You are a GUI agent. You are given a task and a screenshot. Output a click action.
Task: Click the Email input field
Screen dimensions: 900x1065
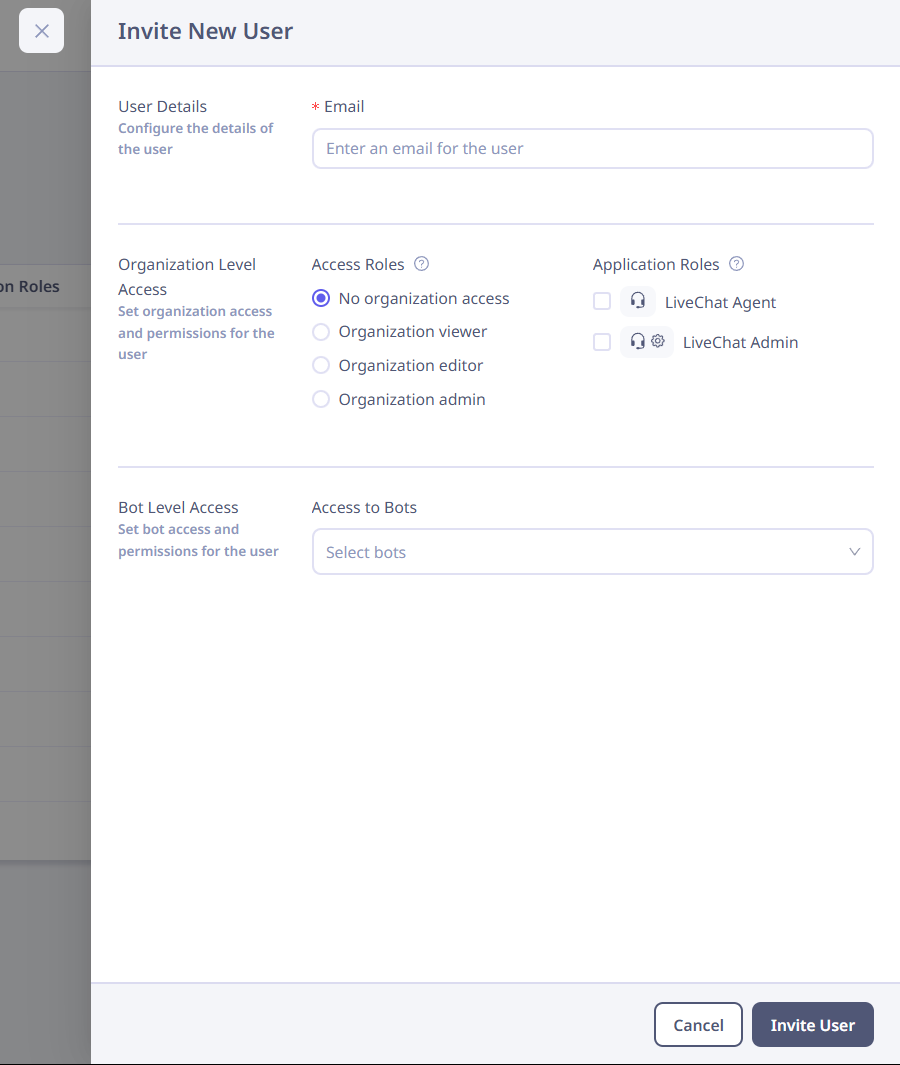[592, 148]
